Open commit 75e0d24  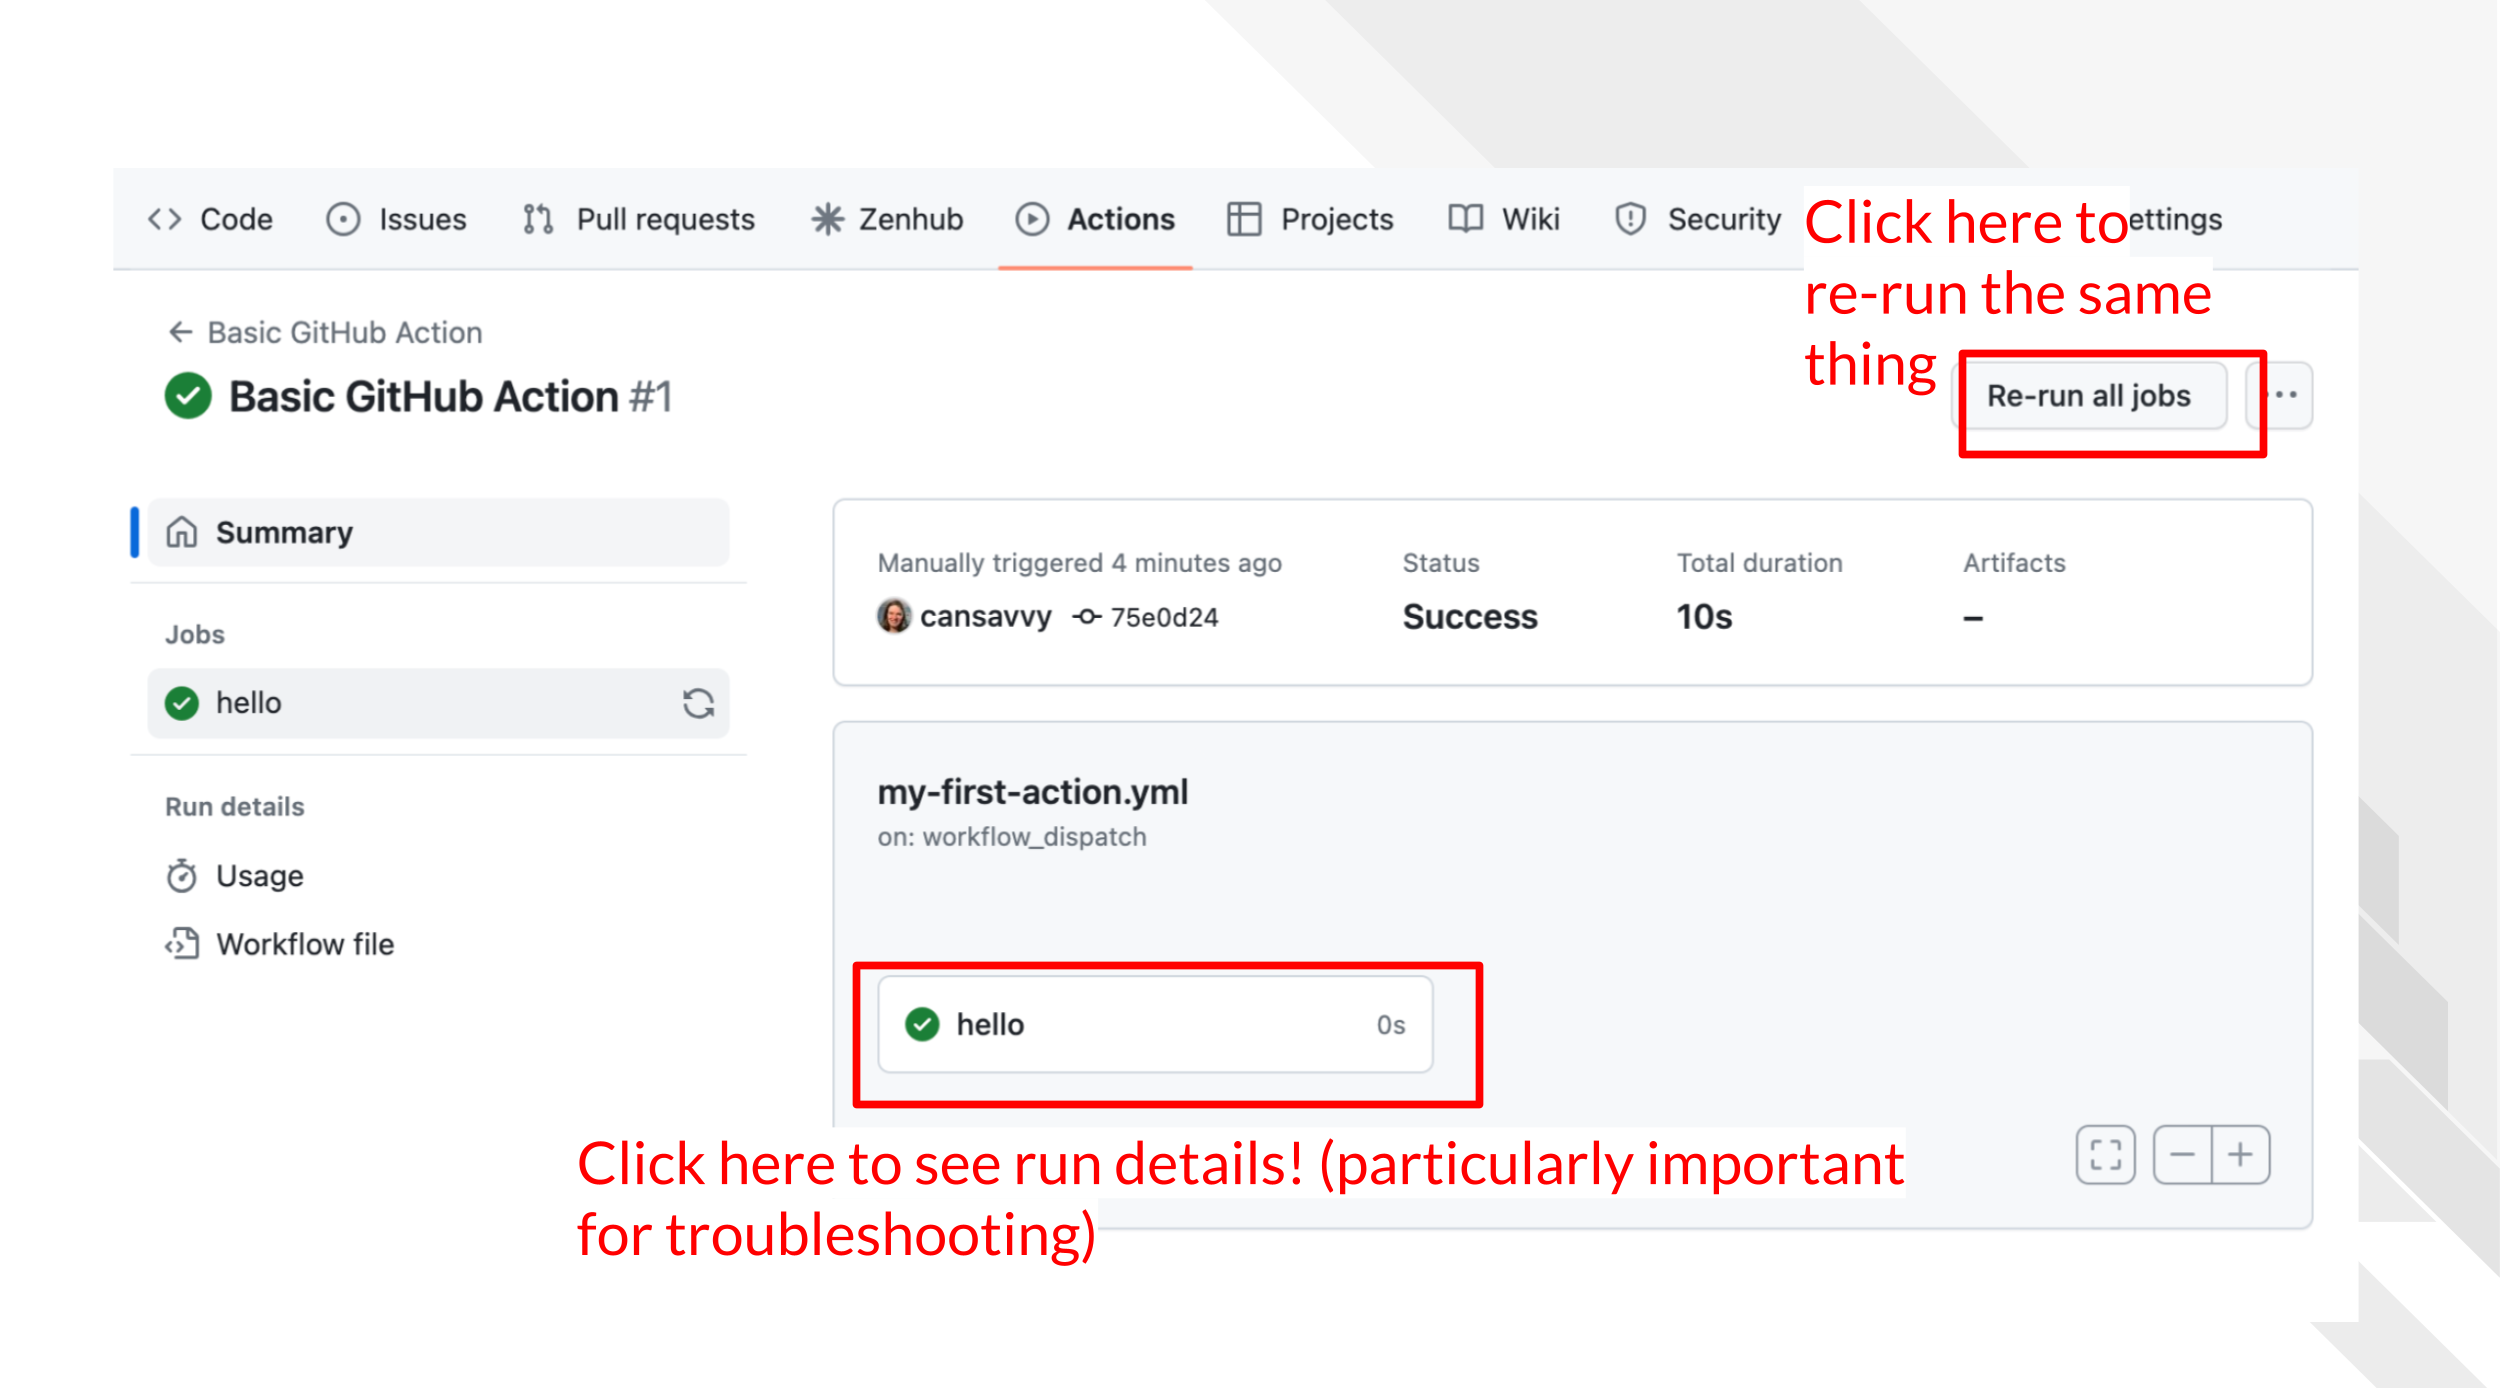[1165, 618]
